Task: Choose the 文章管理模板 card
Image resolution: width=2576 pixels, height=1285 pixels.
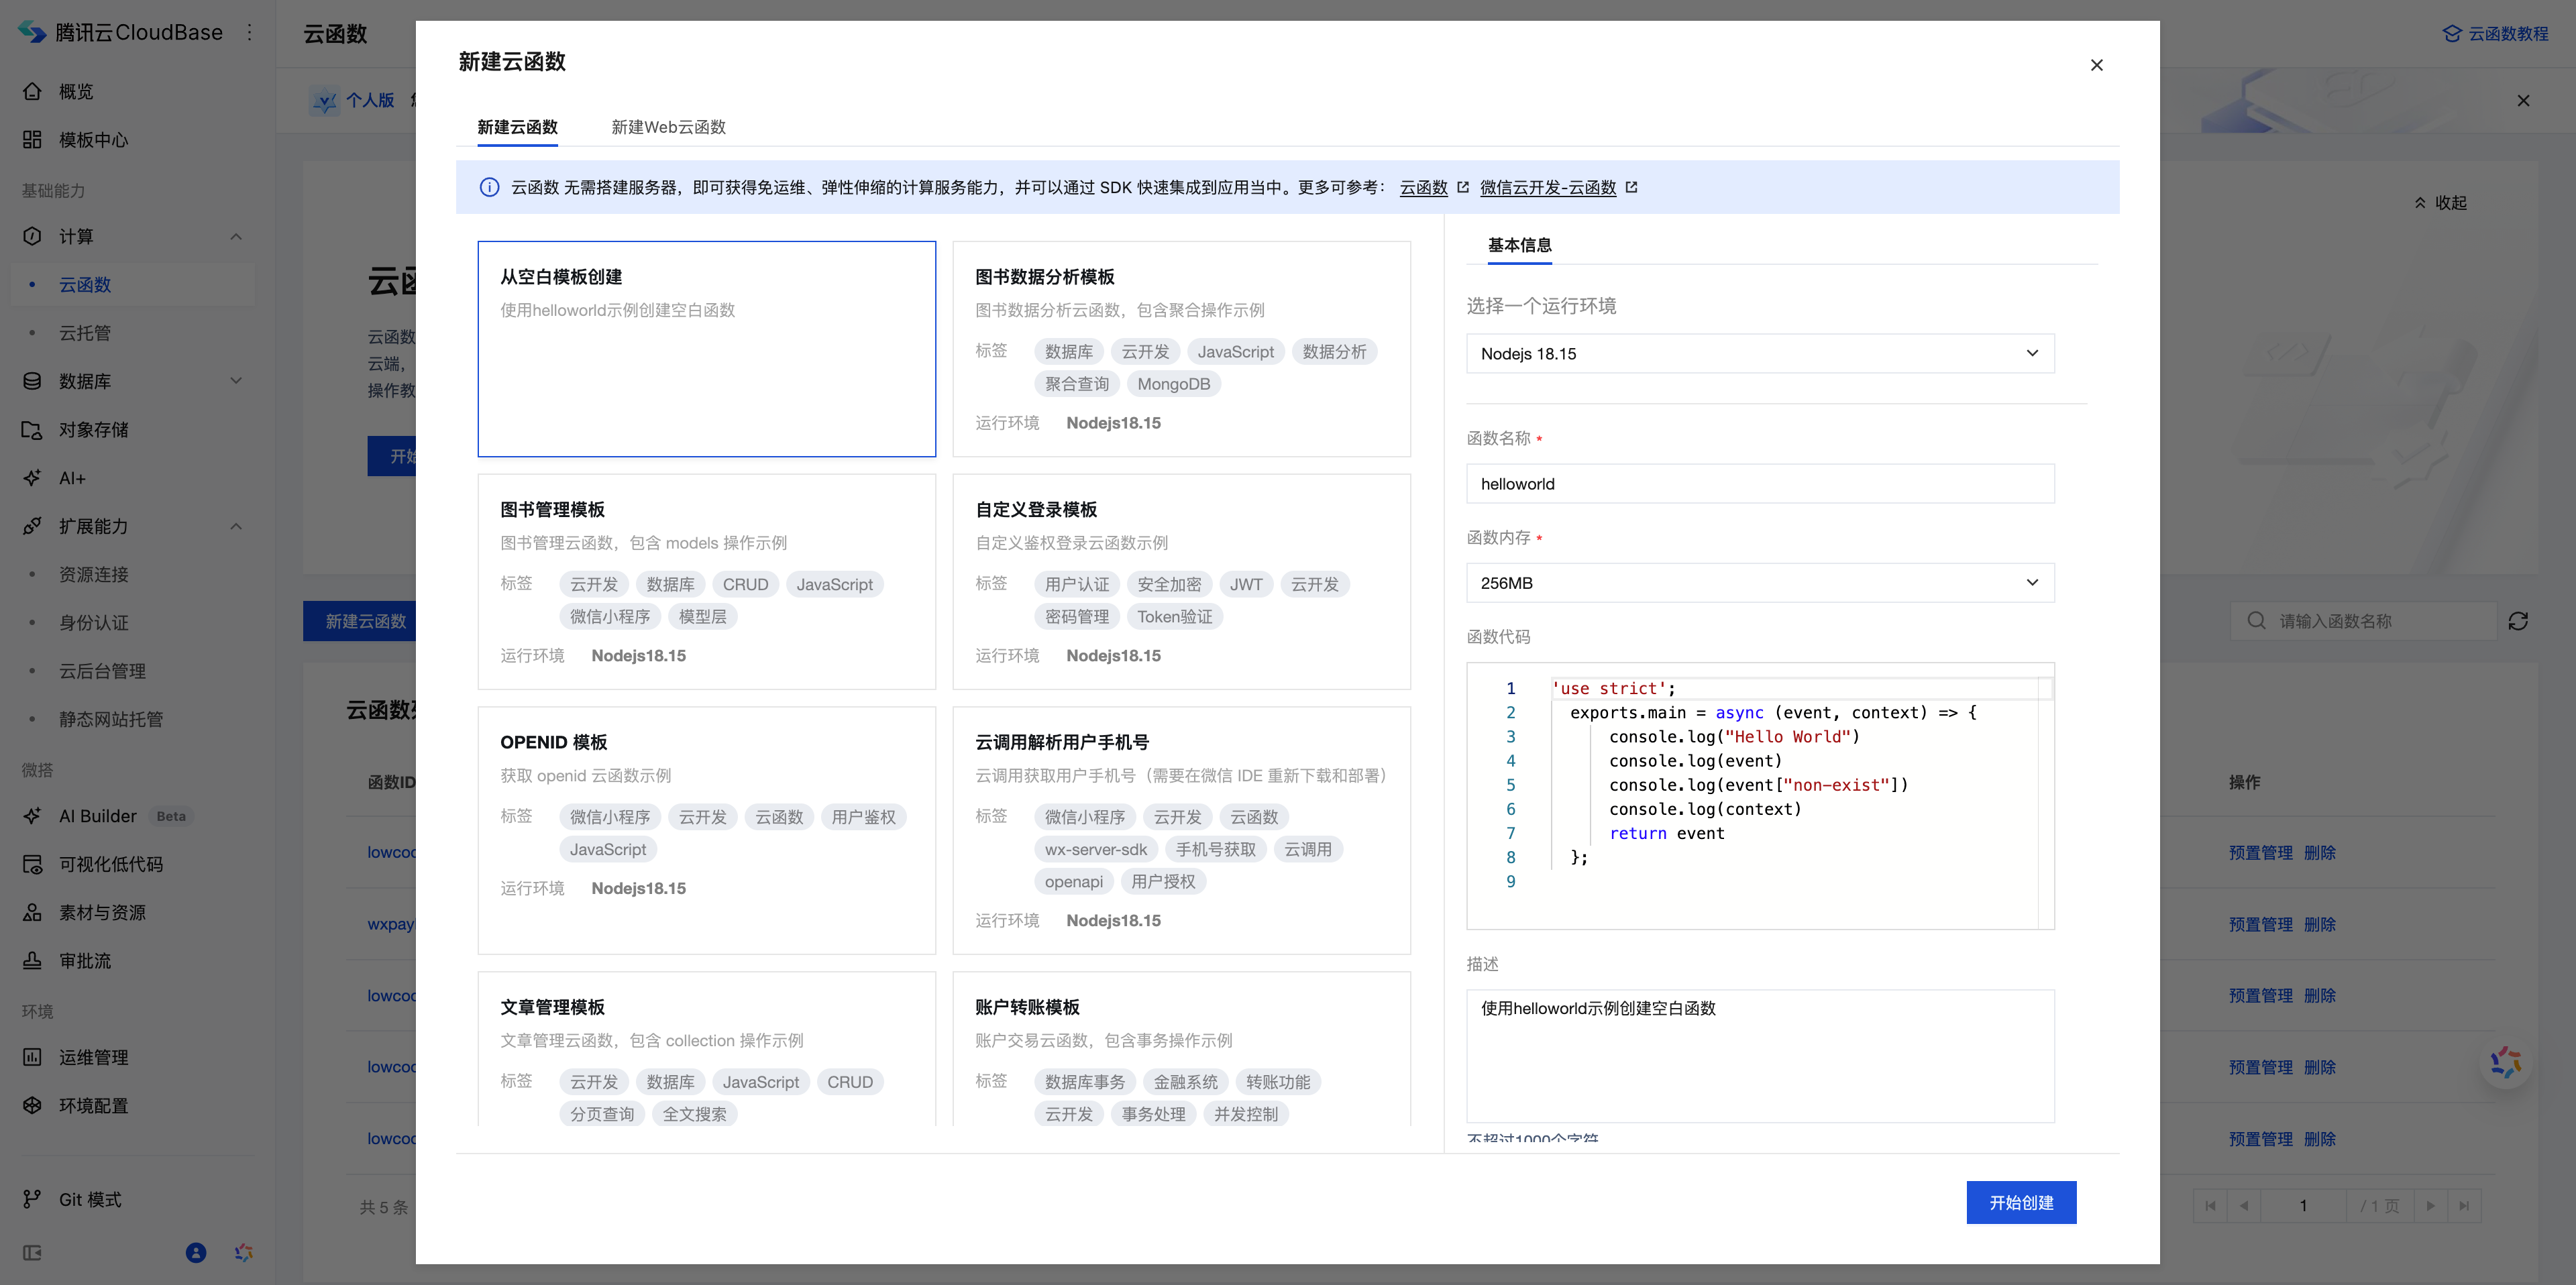Action: pos(706,1048)
